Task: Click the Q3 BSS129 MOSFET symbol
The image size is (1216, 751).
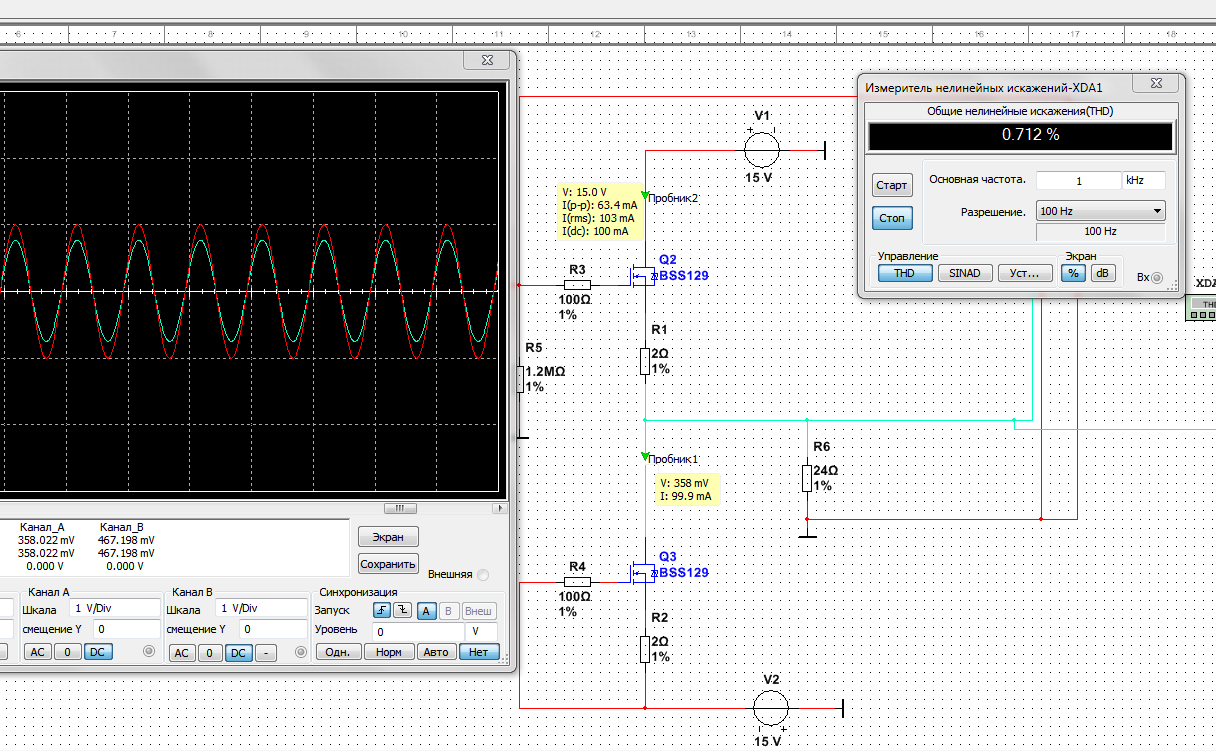Action: click(x=640, y=572)
